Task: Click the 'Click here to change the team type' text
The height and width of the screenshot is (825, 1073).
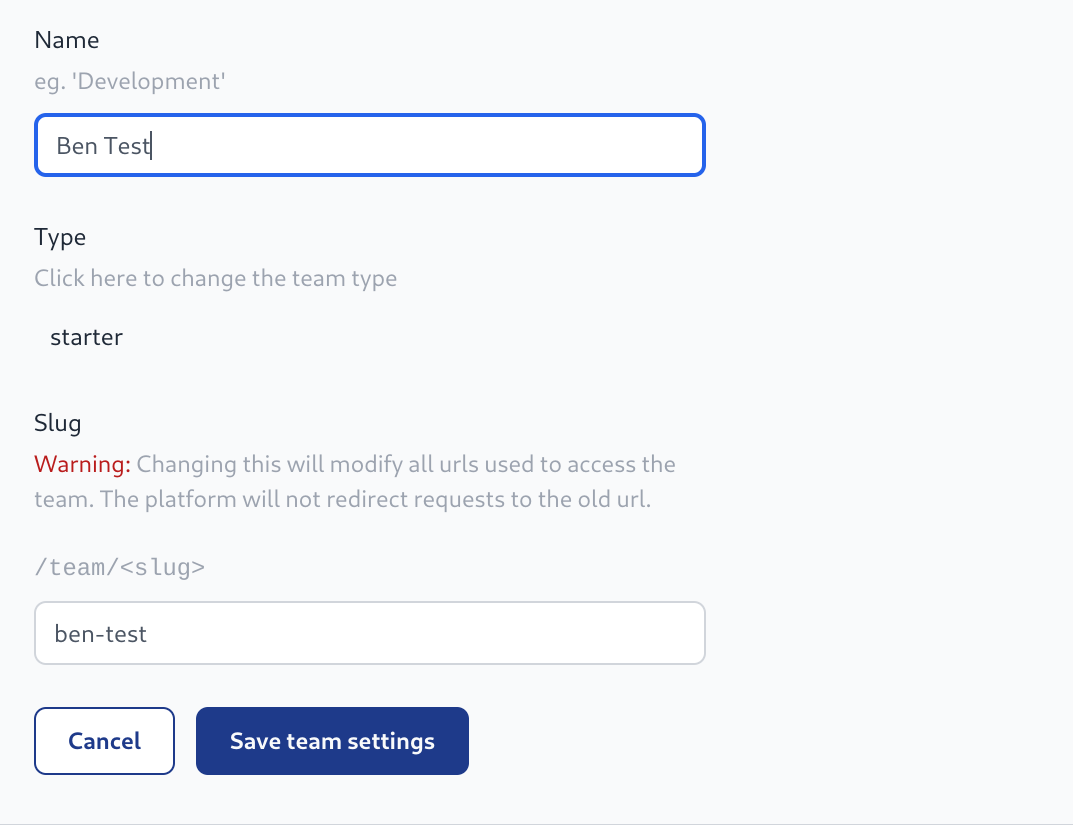Action: click(215, 278)
